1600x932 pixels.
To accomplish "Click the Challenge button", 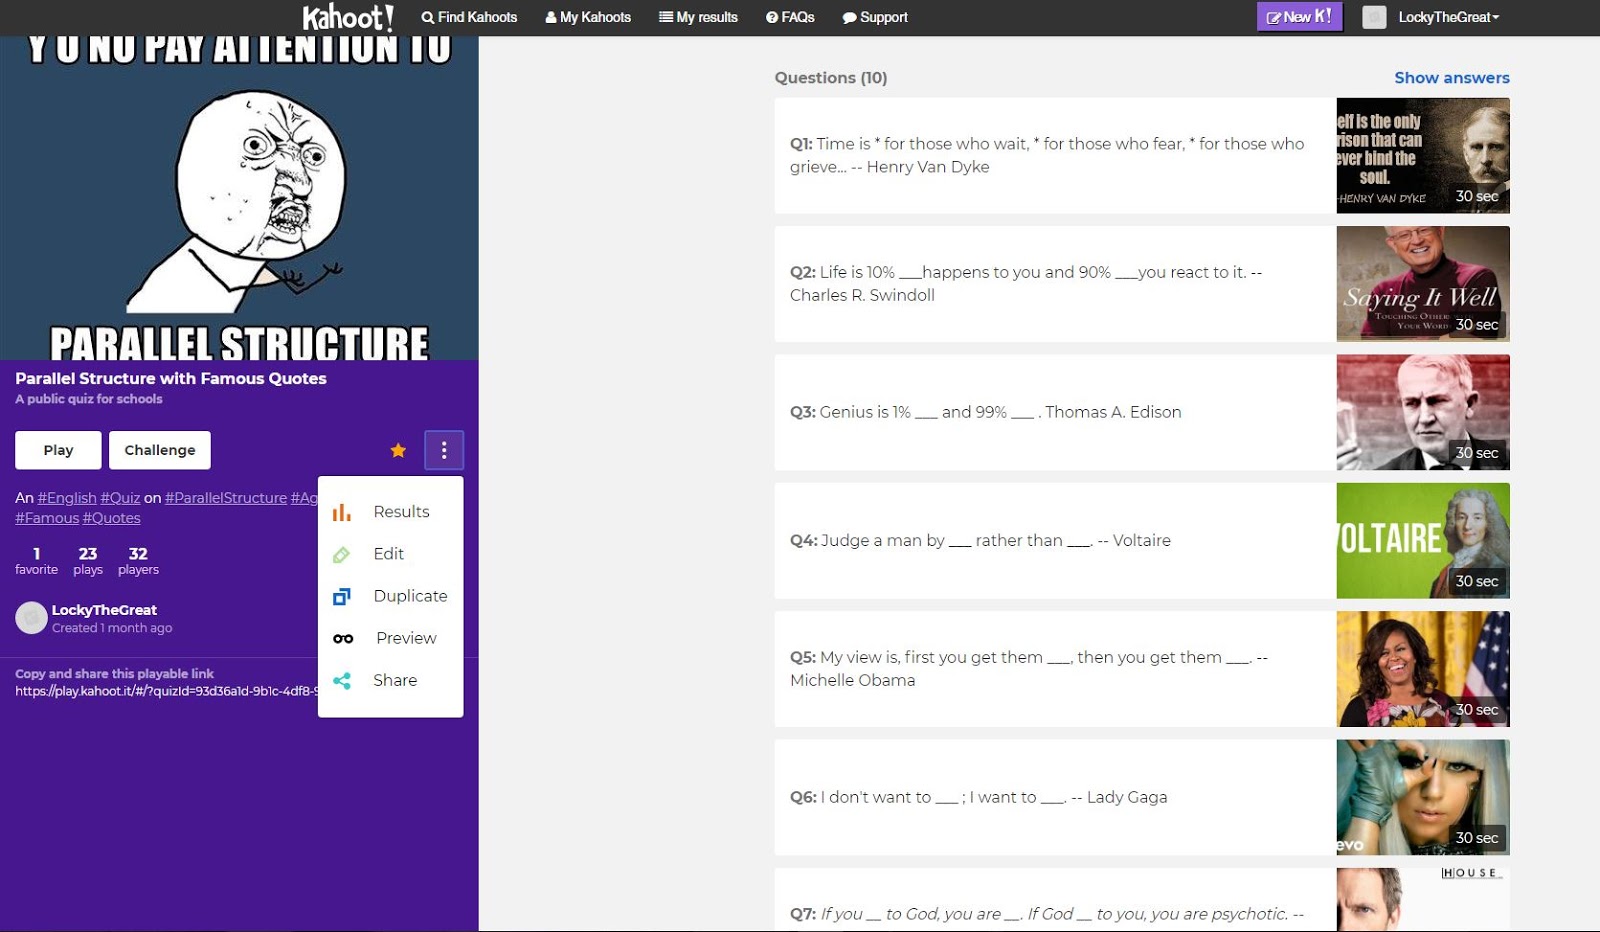I will [x=160, y=450].
